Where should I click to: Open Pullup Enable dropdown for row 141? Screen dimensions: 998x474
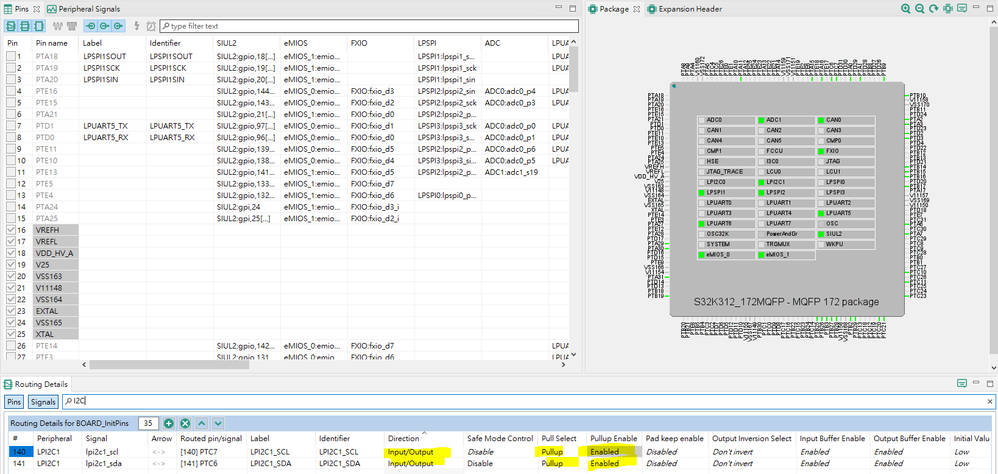(614, 464)
